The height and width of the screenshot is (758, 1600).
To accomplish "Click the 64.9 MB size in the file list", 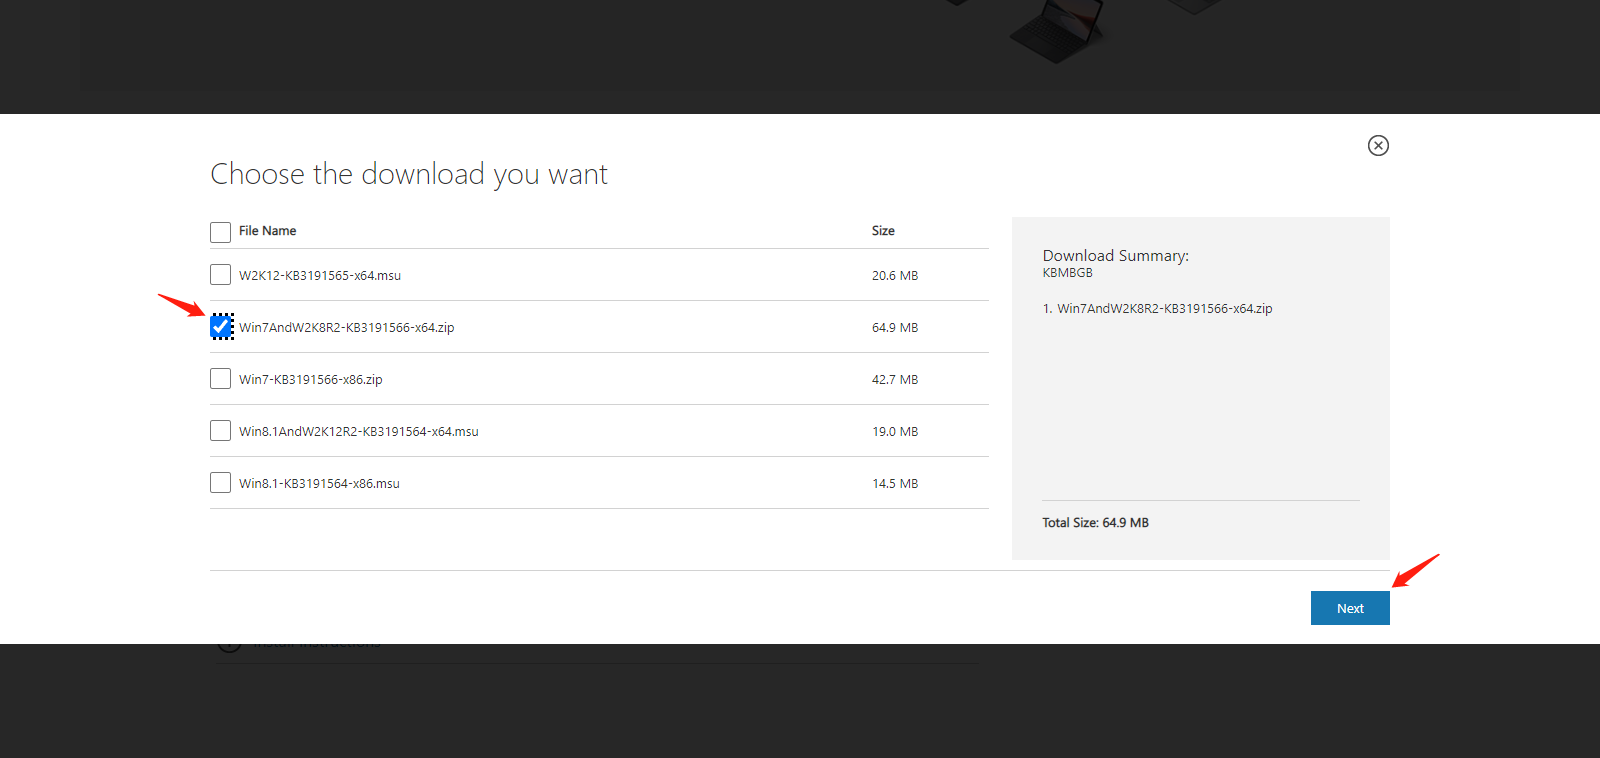I will point(895,328).
